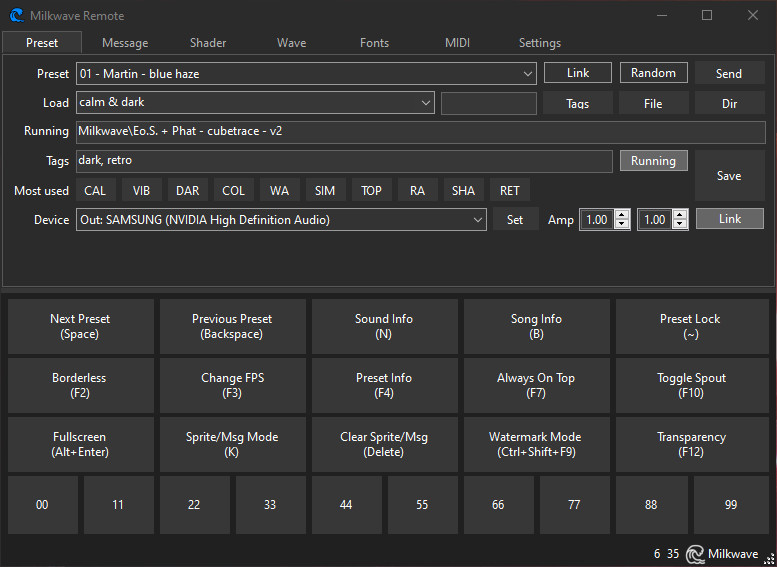Image resolution: width=777 pixels, height=567 pixels.
Task: Select the CAL most-used tag button
Action: click(95, 191)
